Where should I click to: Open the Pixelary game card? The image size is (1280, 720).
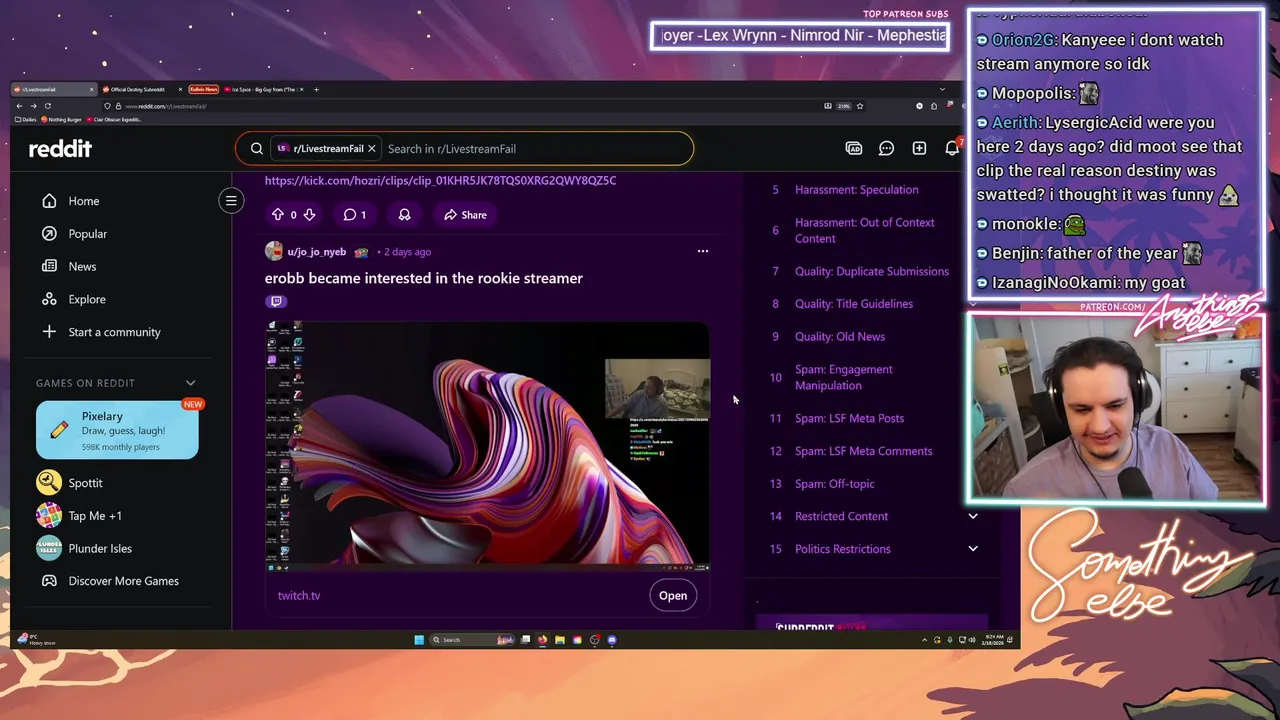point(117,430)
